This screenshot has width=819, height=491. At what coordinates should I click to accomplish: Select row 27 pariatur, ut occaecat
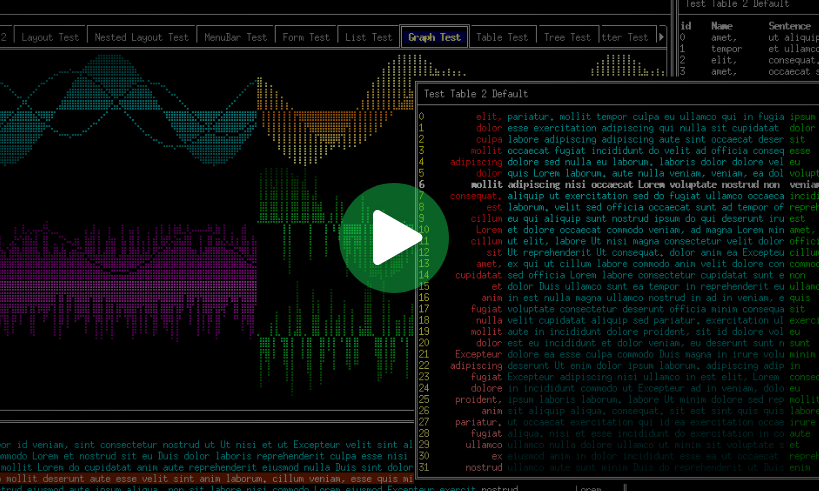[618, 422]
